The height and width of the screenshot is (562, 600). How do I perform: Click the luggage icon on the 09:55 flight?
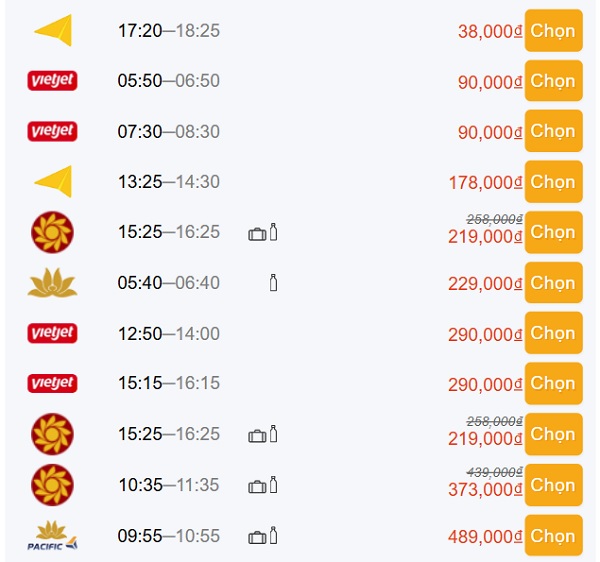click(257, 537)
